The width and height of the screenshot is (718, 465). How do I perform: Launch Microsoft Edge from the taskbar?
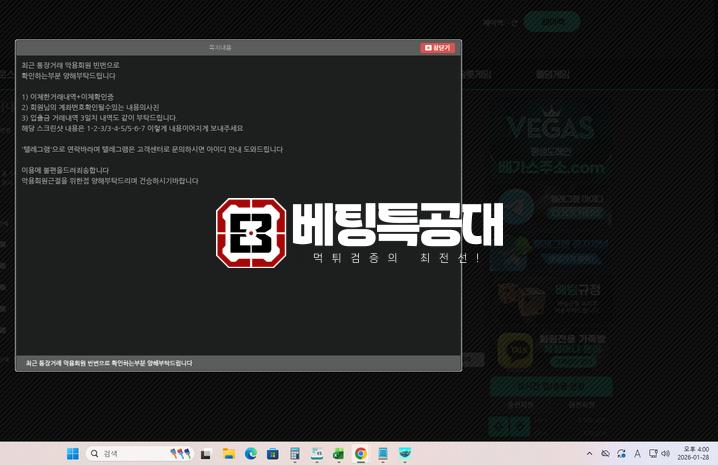pos(250,454)
